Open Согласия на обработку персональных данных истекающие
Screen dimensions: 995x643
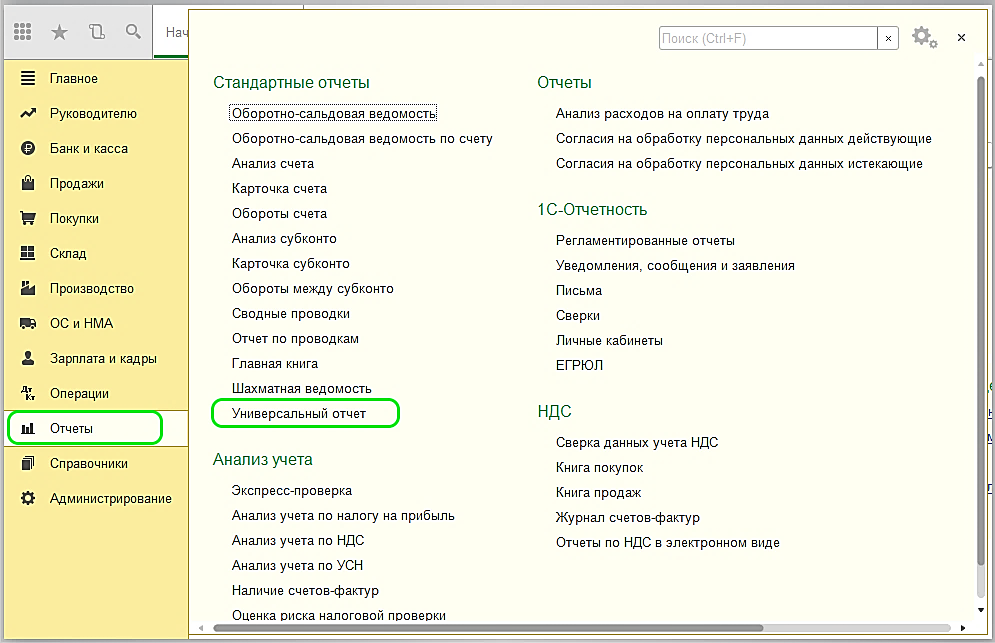[x=739, y=164]
